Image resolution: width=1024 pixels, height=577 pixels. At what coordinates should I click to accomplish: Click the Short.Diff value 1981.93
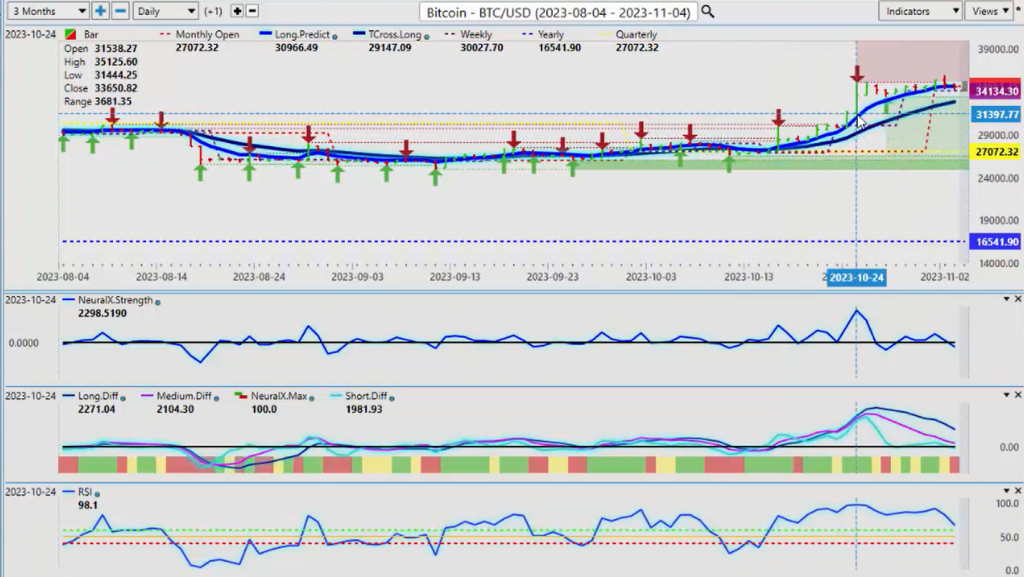click(364, 409)
